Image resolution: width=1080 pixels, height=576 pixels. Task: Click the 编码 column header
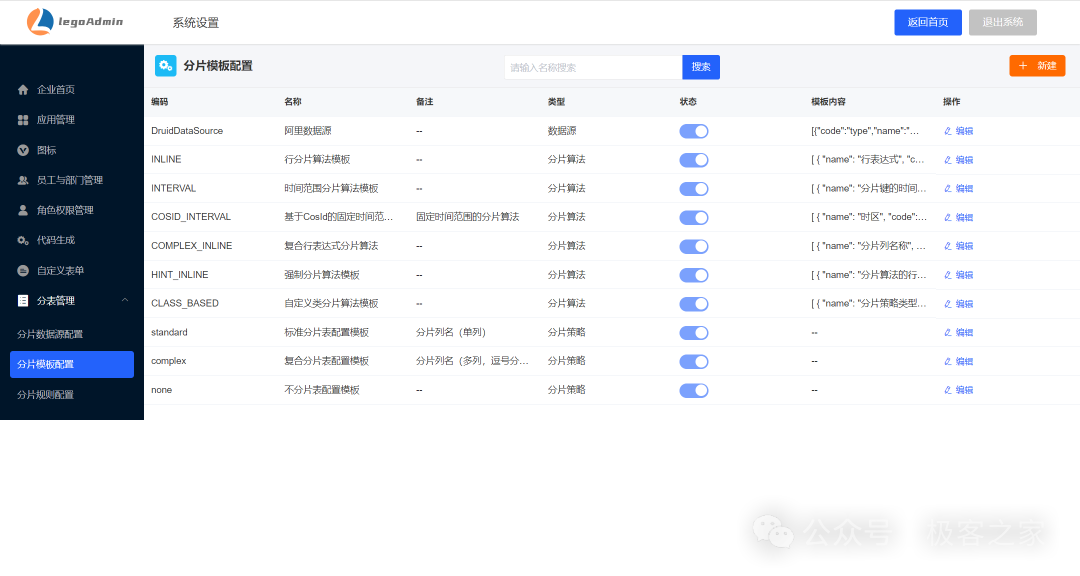tap(160, 102)
